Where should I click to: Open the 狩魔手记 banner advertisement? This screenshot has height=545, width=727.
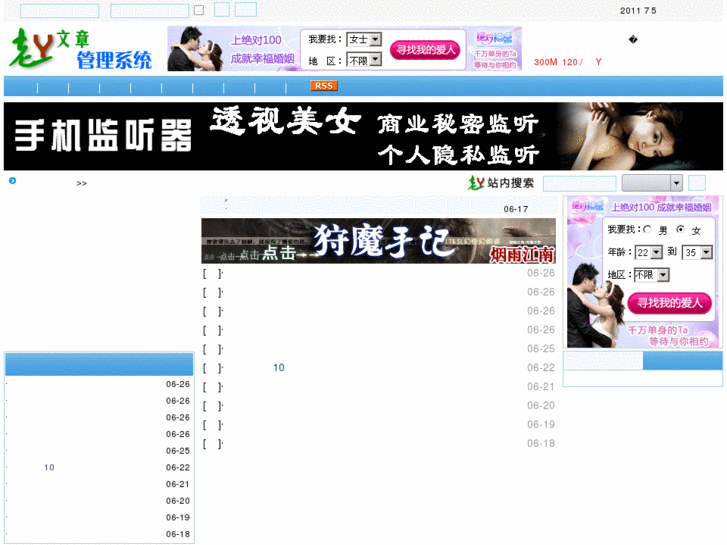[378, 241]
